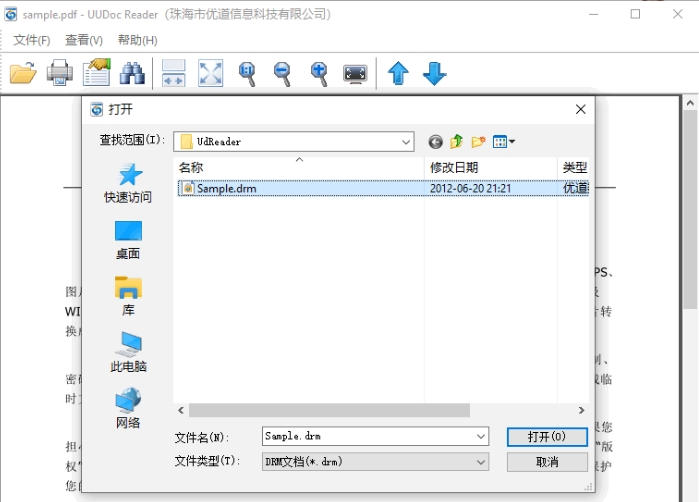The width and height of the screenshot is (699, 502).
Task: Click the binoculars search icon
Action: [132, 73]
